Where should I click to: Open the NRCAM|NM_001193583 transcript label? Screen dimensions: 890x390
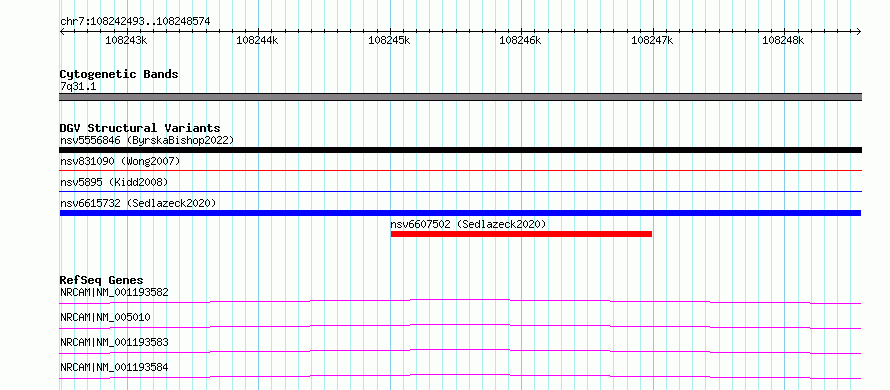point(114,342)
